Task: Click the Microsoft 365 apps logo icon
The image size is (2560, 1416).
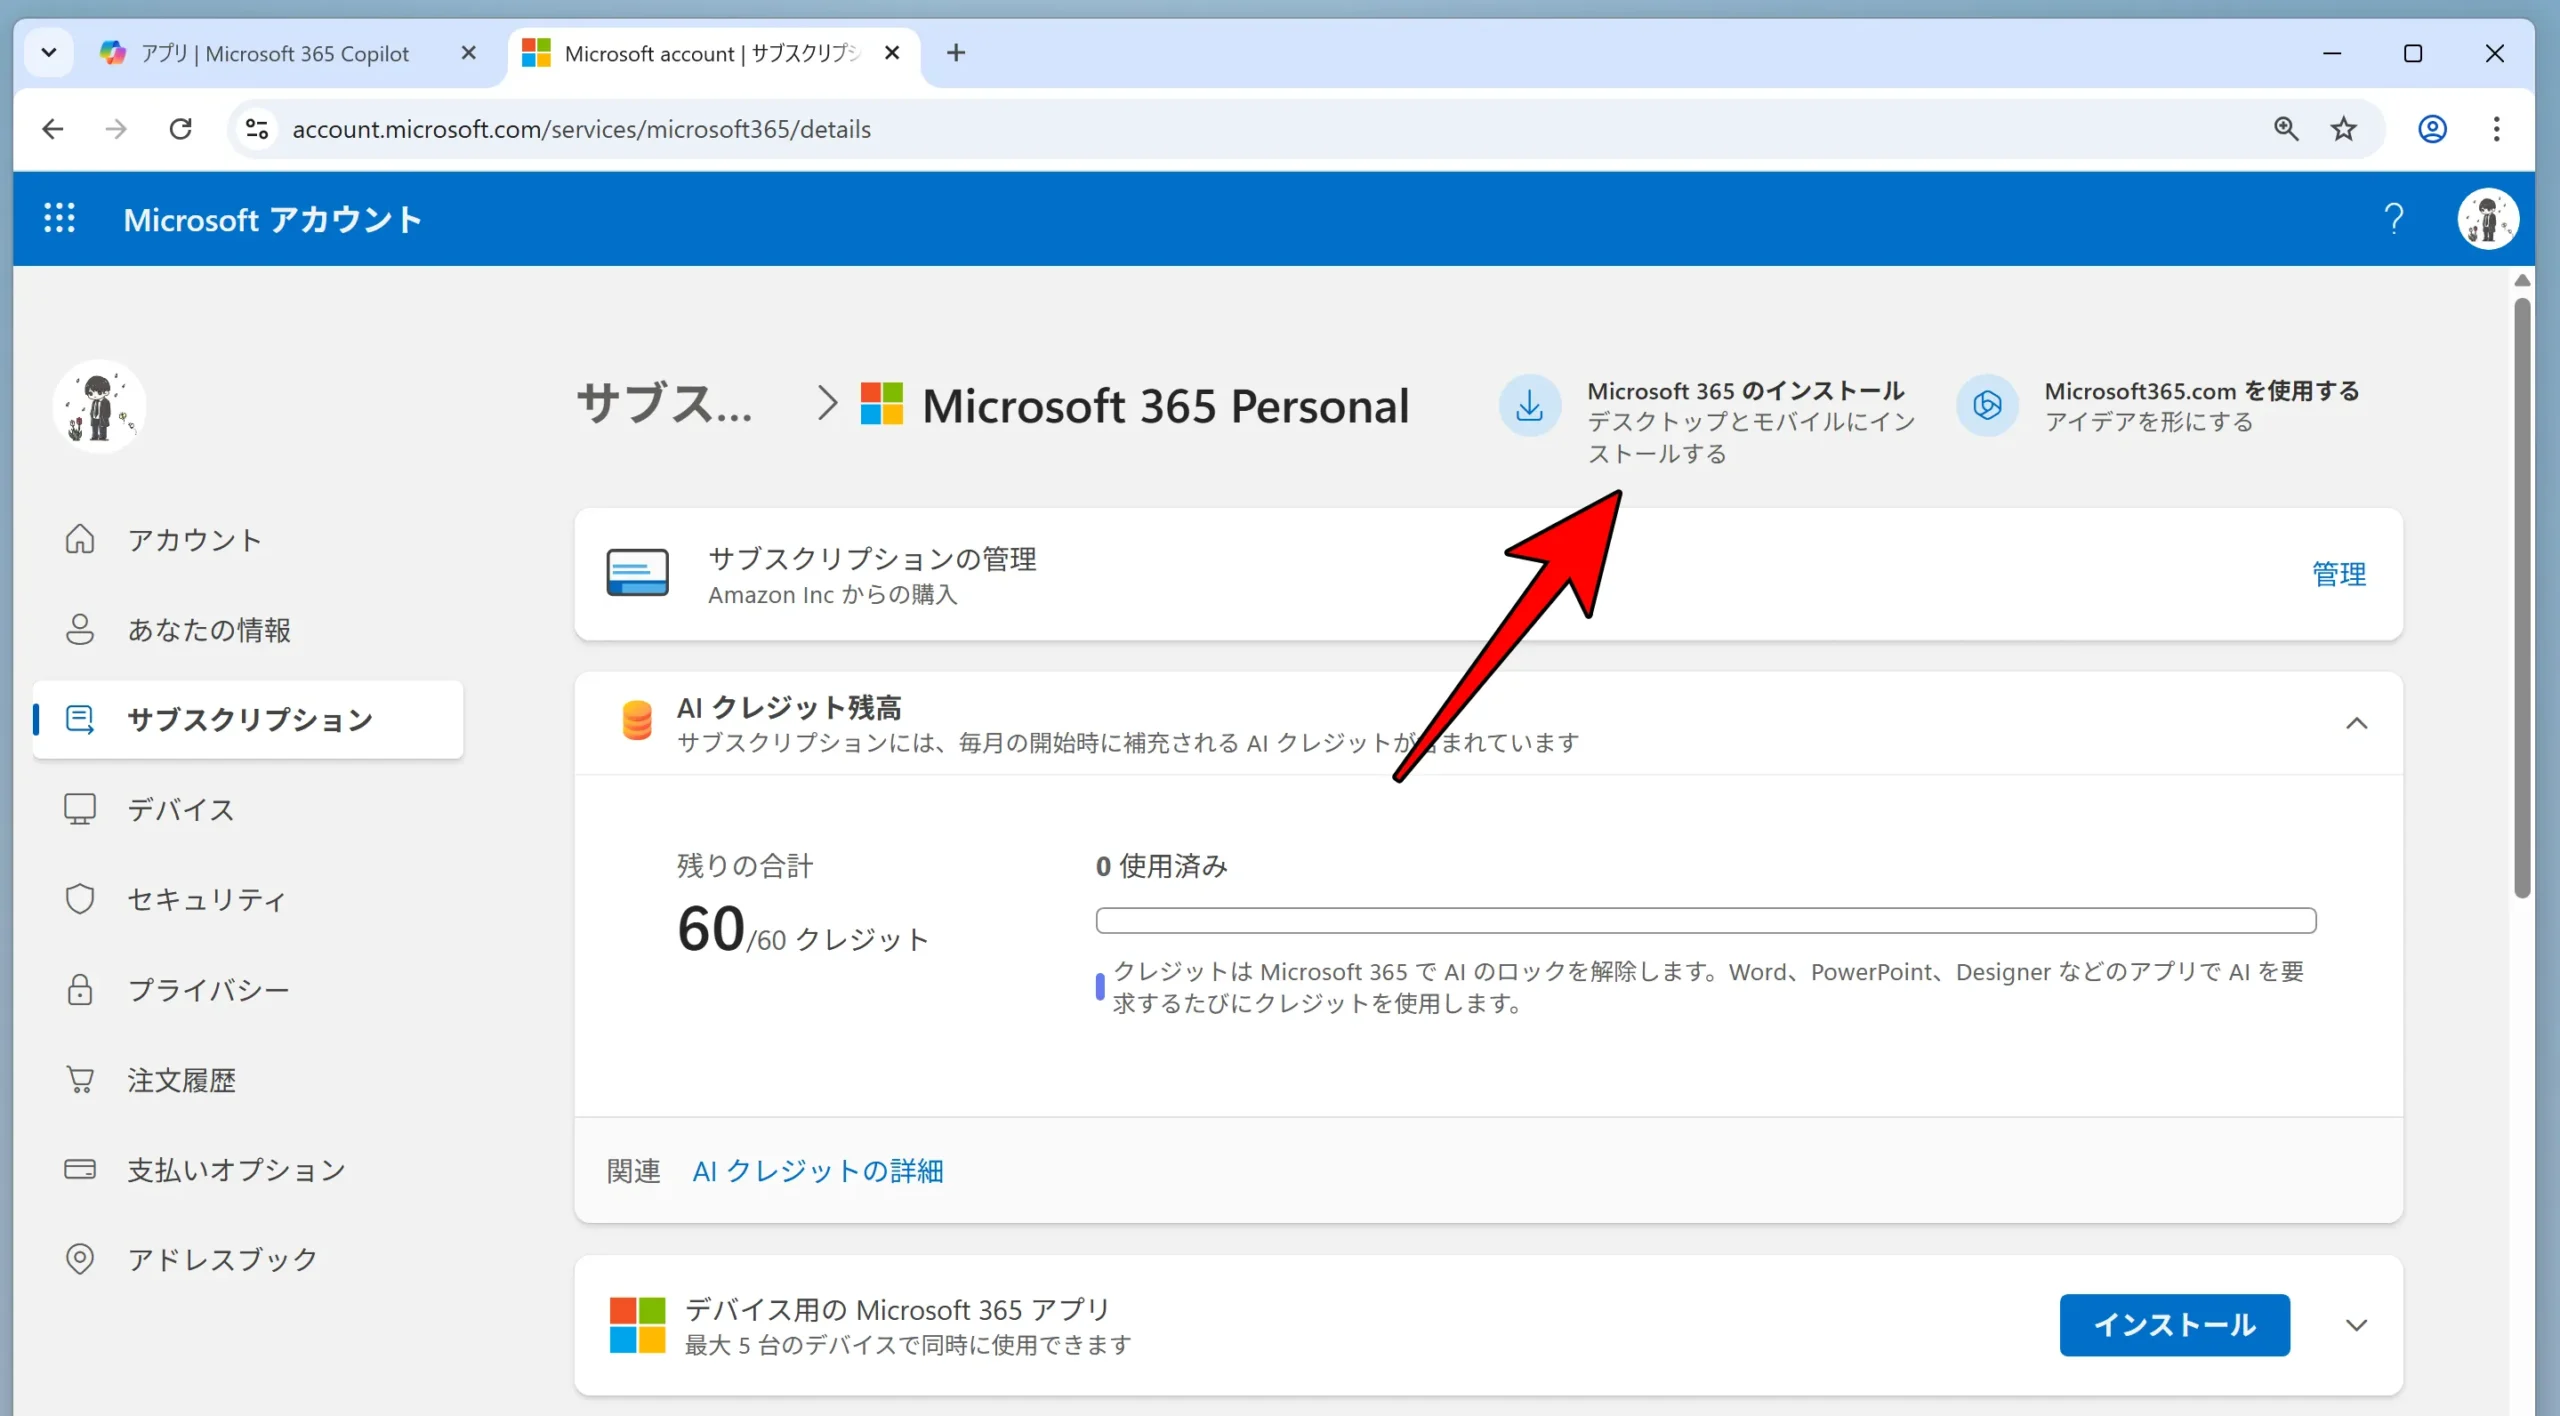Action: pyautogui.click(x=637, y=1325)
